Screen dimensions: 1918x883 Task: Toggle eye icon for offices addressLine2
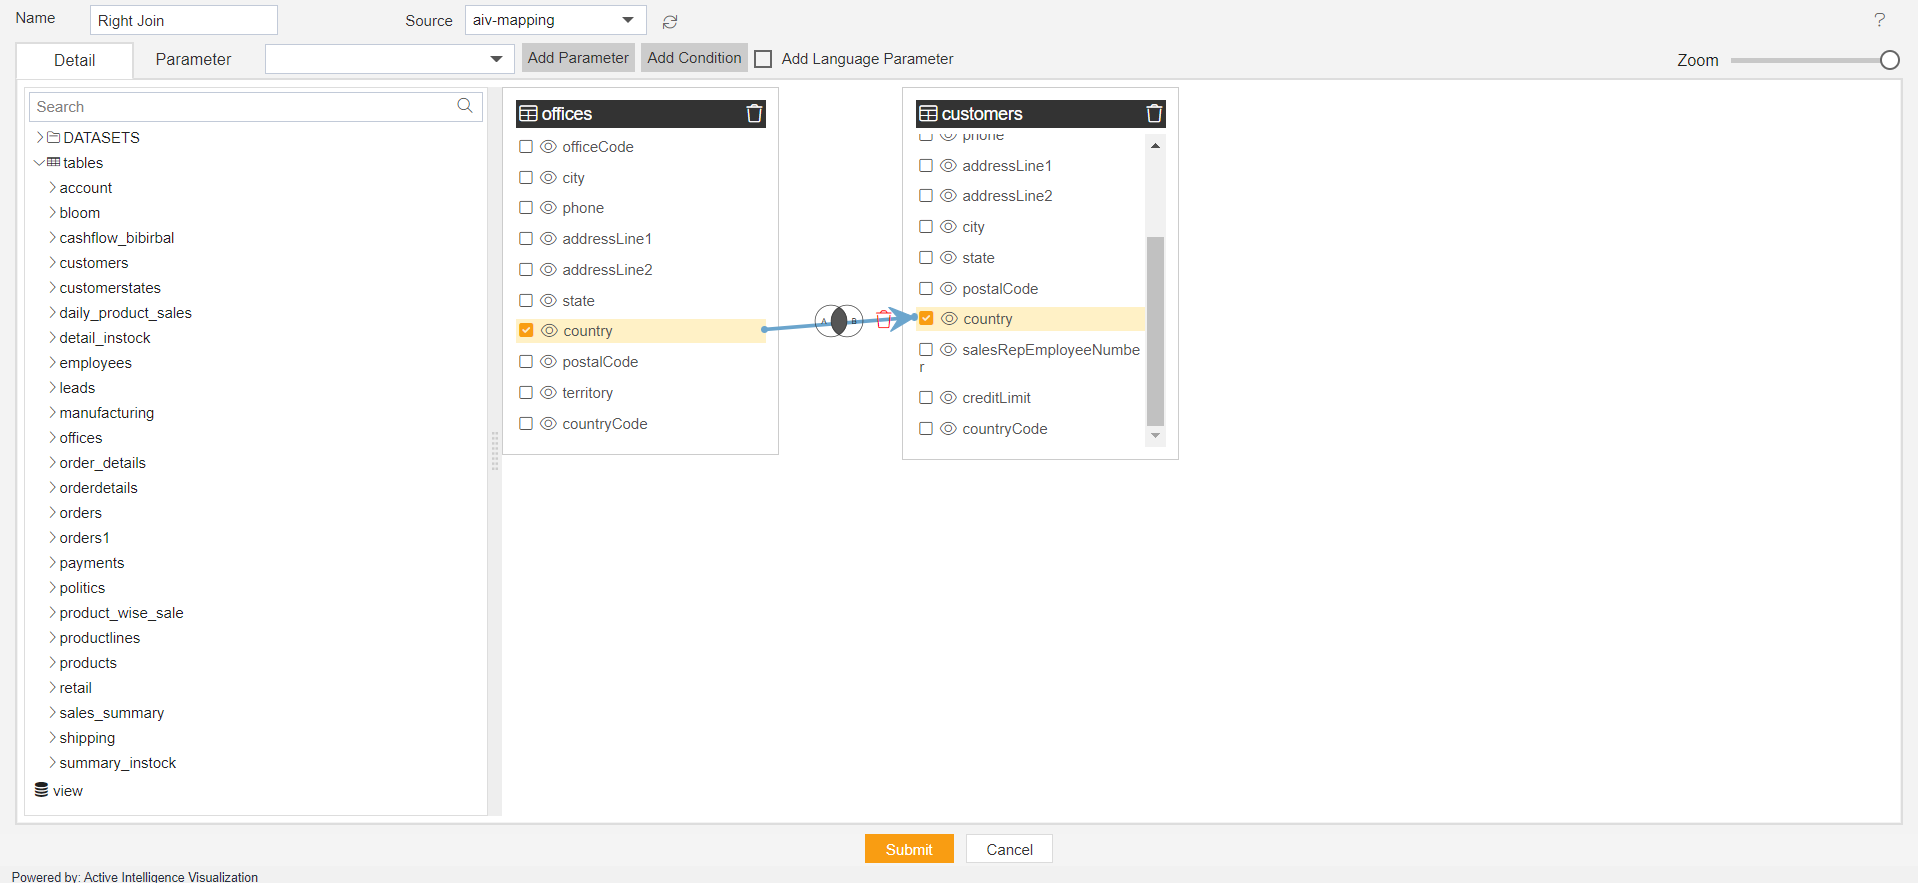click(x=548, y=269)
